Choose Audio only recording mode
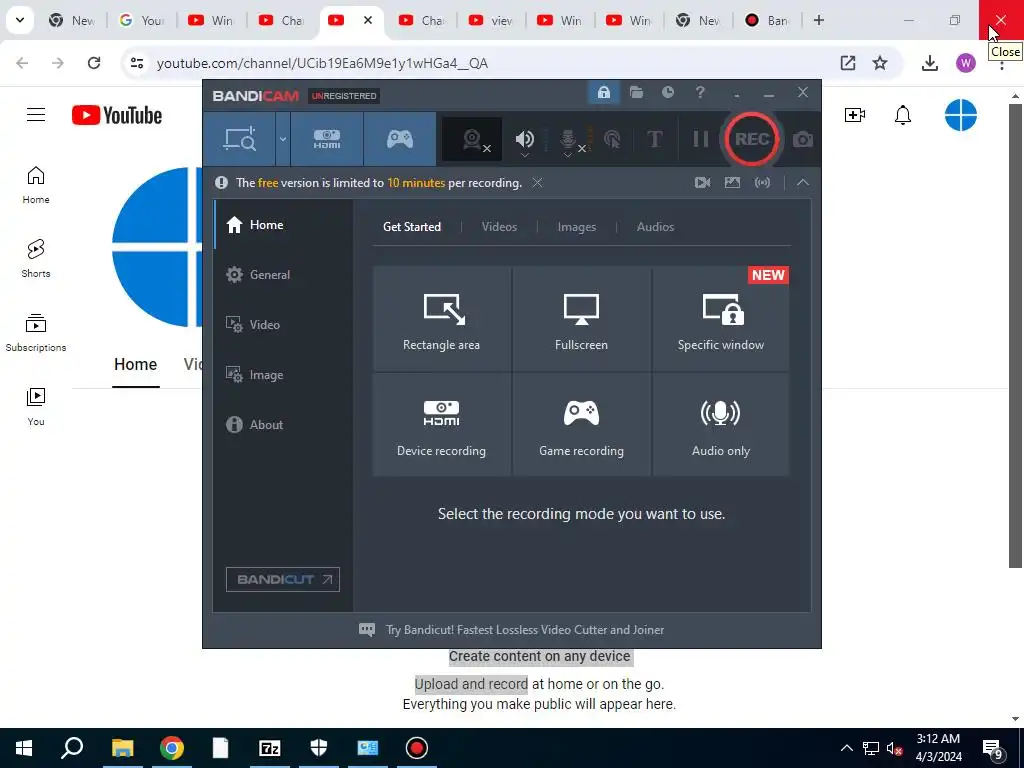1024x768 pixels. 721,424
